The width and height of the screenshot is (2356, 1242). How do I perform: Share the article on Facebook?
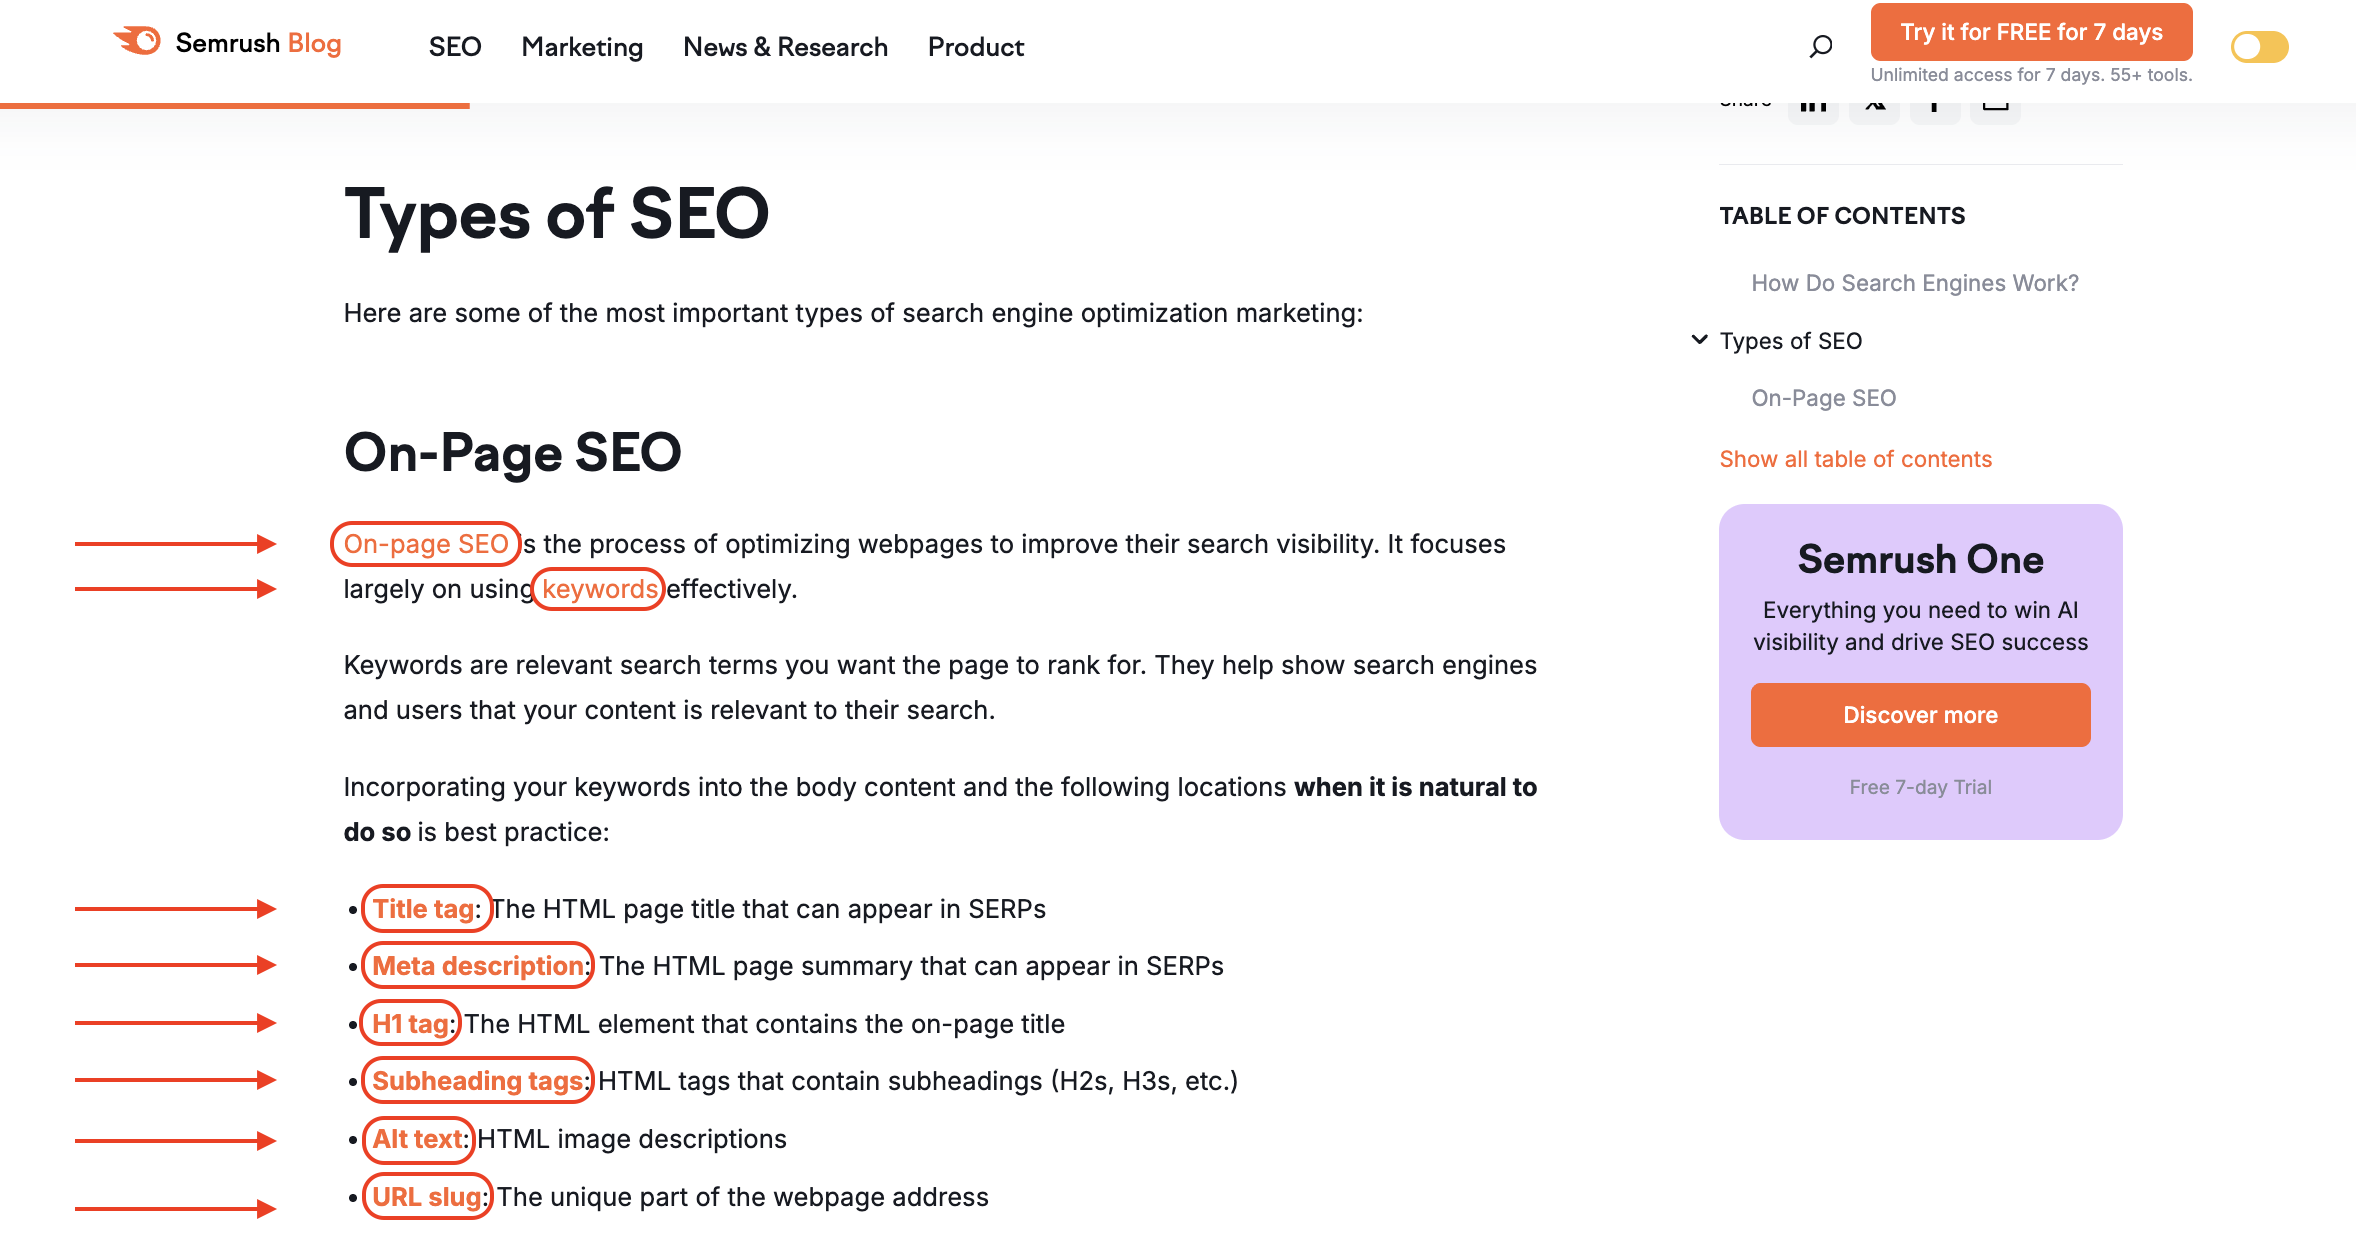click(1935, 103)
